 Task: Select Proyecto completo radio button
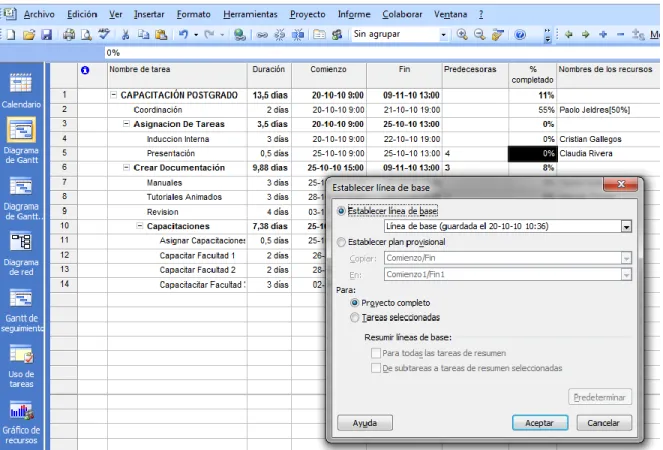click(x=355, y=303)
